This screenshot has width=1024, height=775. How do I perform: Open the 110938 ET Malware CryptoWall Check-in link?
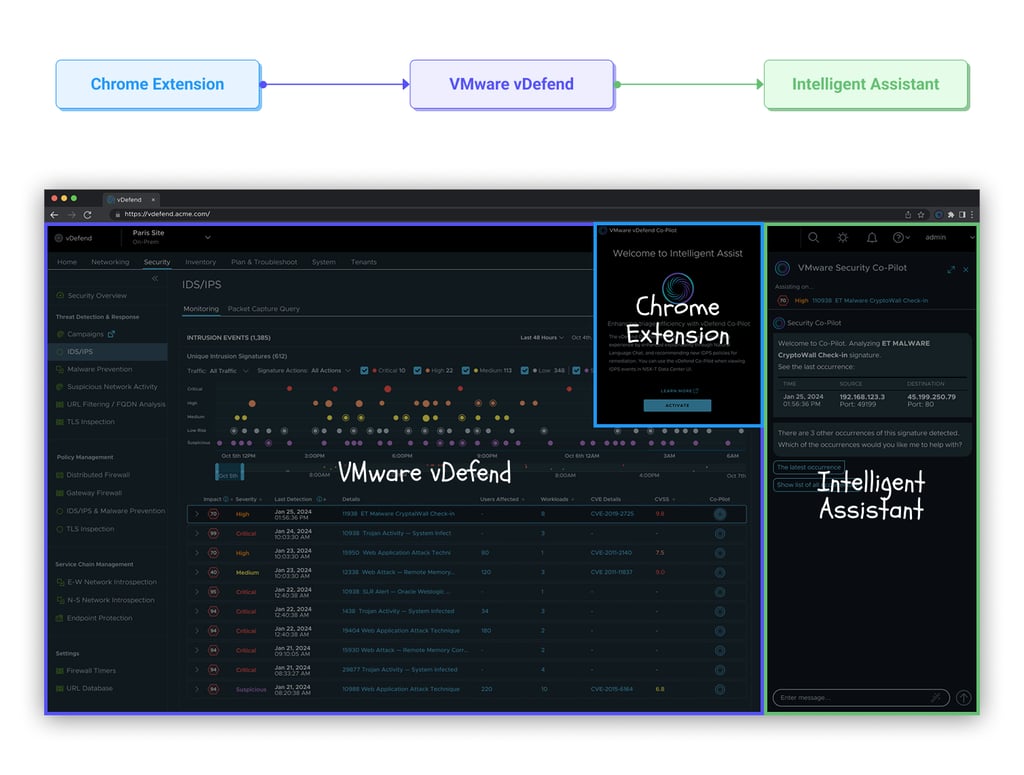(870, 301)
